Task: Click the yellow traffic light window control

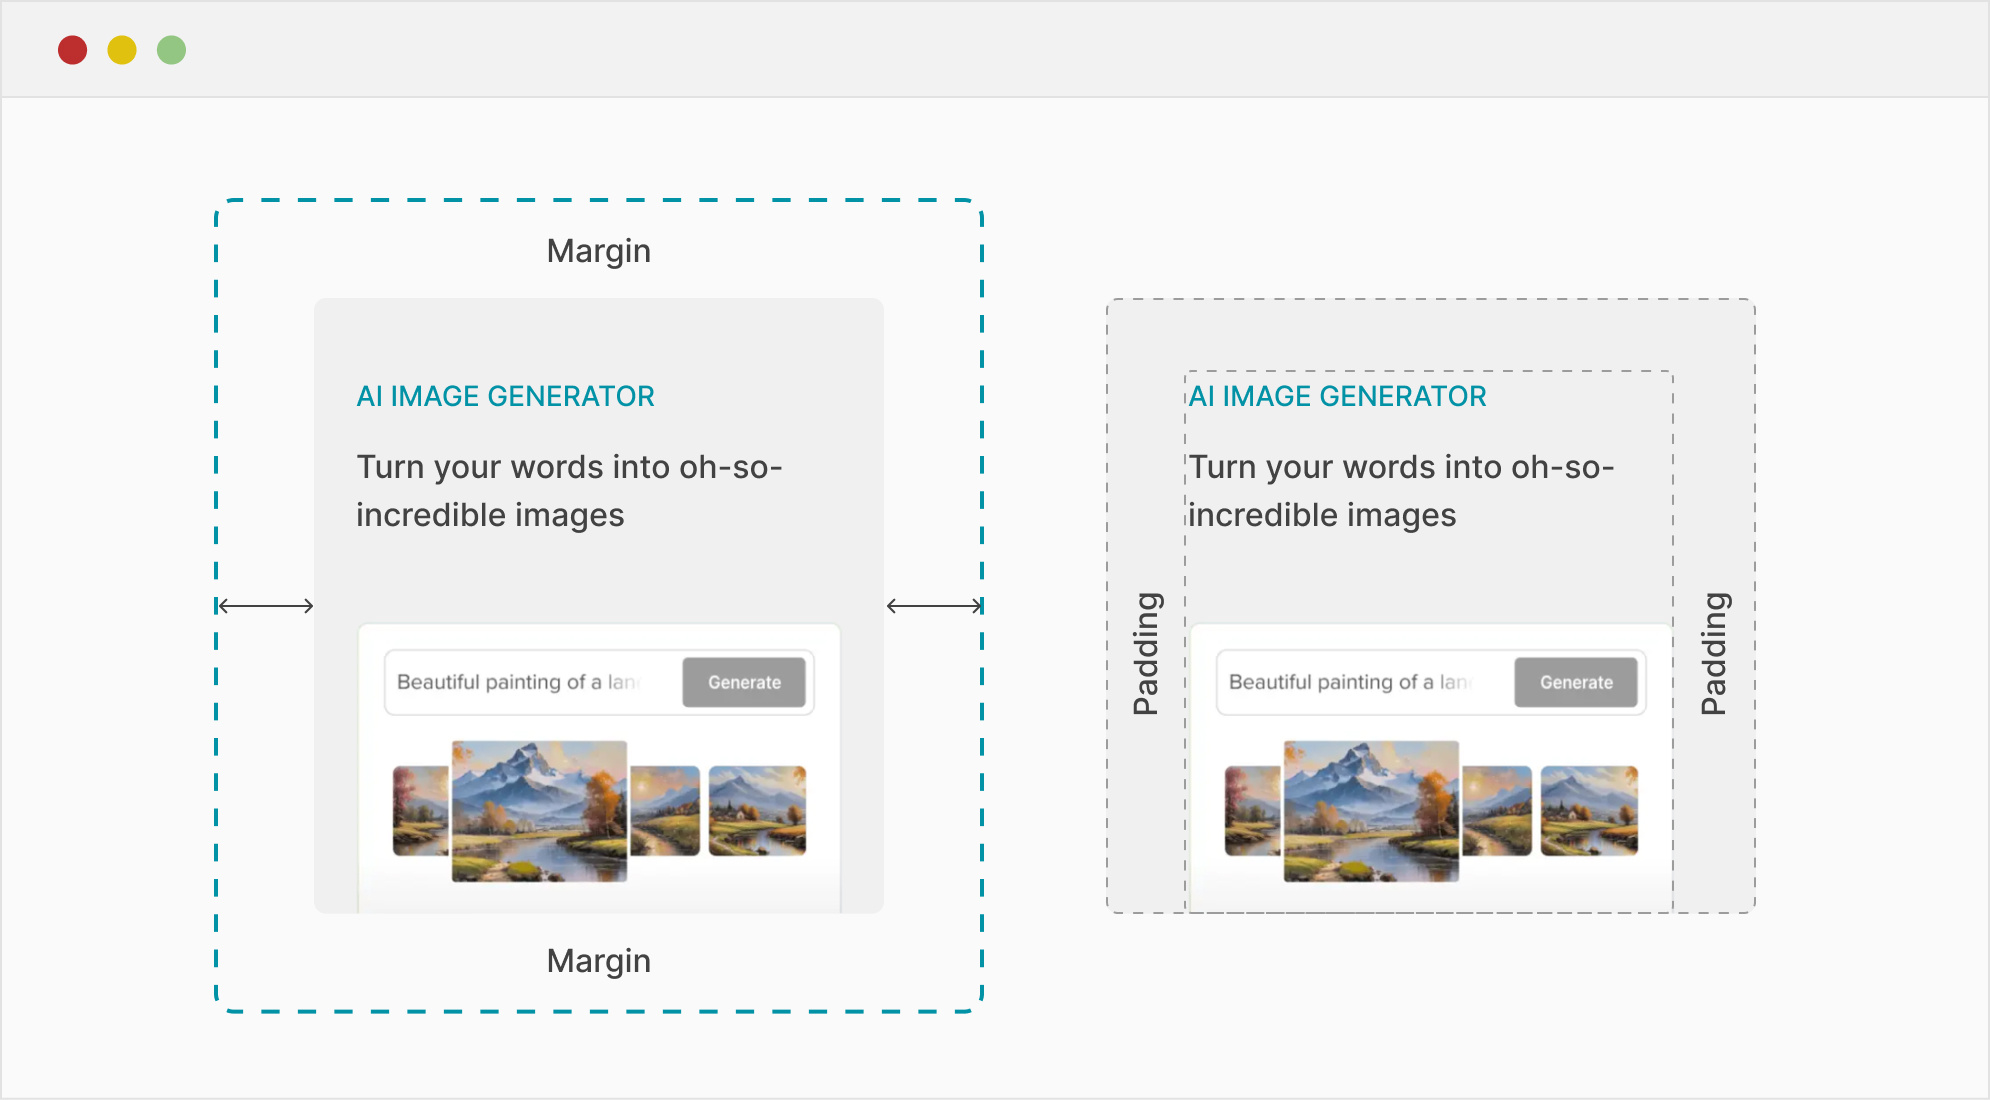Action: click(122, 48)
